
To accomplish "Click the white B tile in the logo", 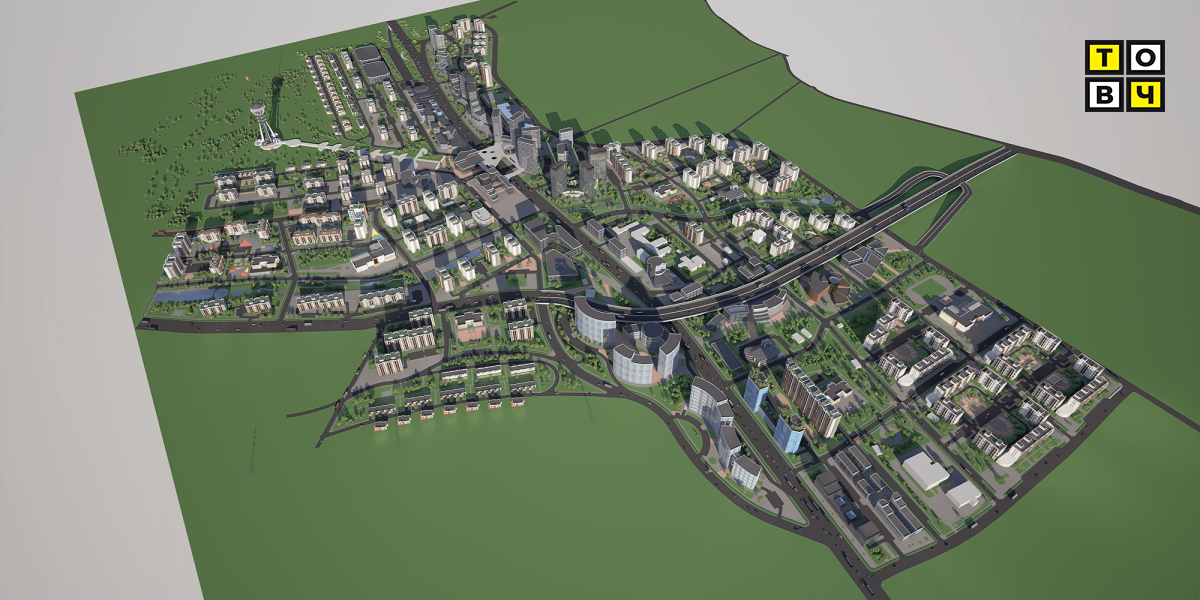I will point(1104,94).
